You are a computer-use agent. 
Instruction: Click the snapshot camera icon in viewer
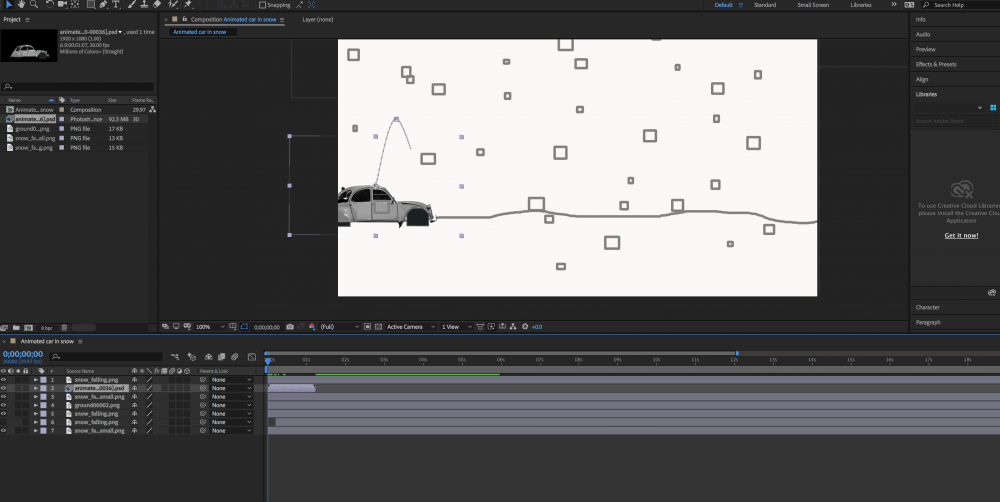(x=290, y=327)
